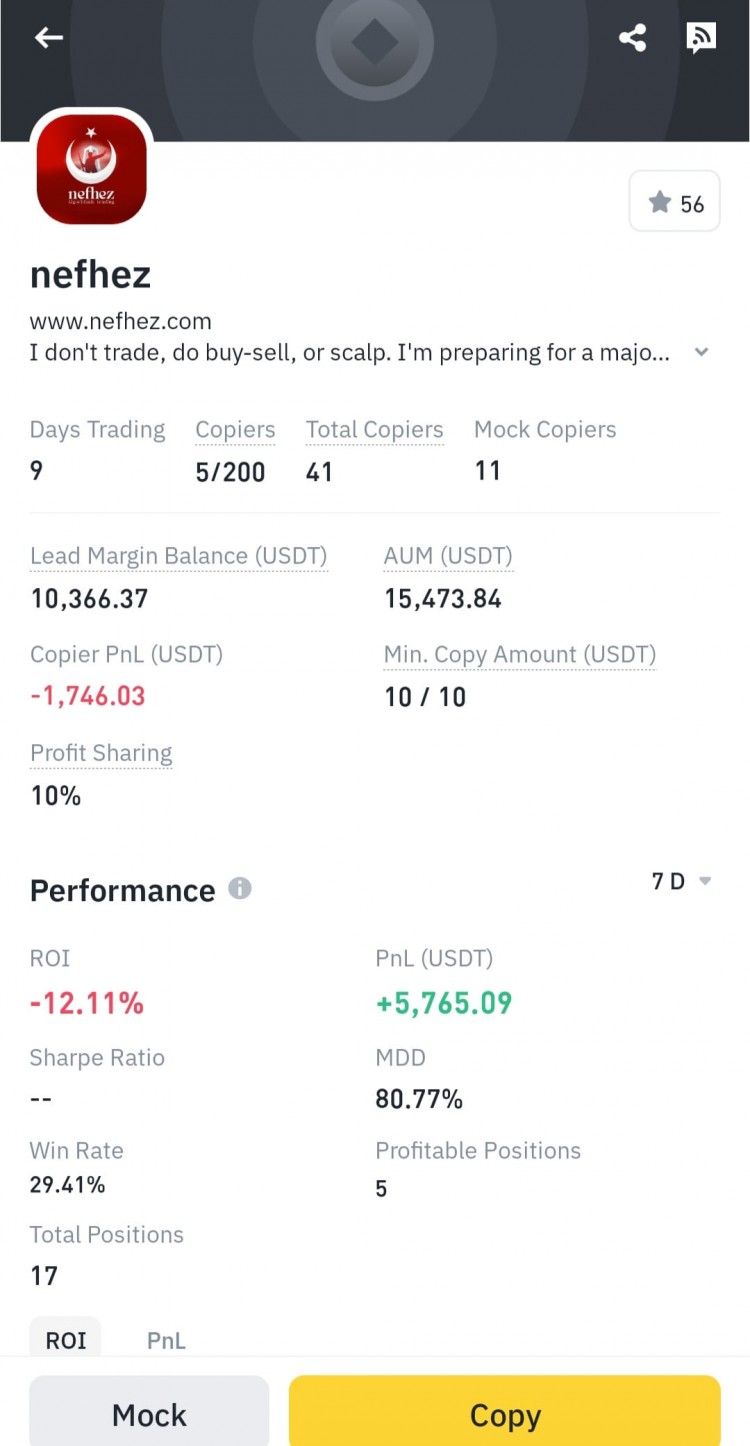
Task: Switch to the ROI chart tab
Action: 66,1340
